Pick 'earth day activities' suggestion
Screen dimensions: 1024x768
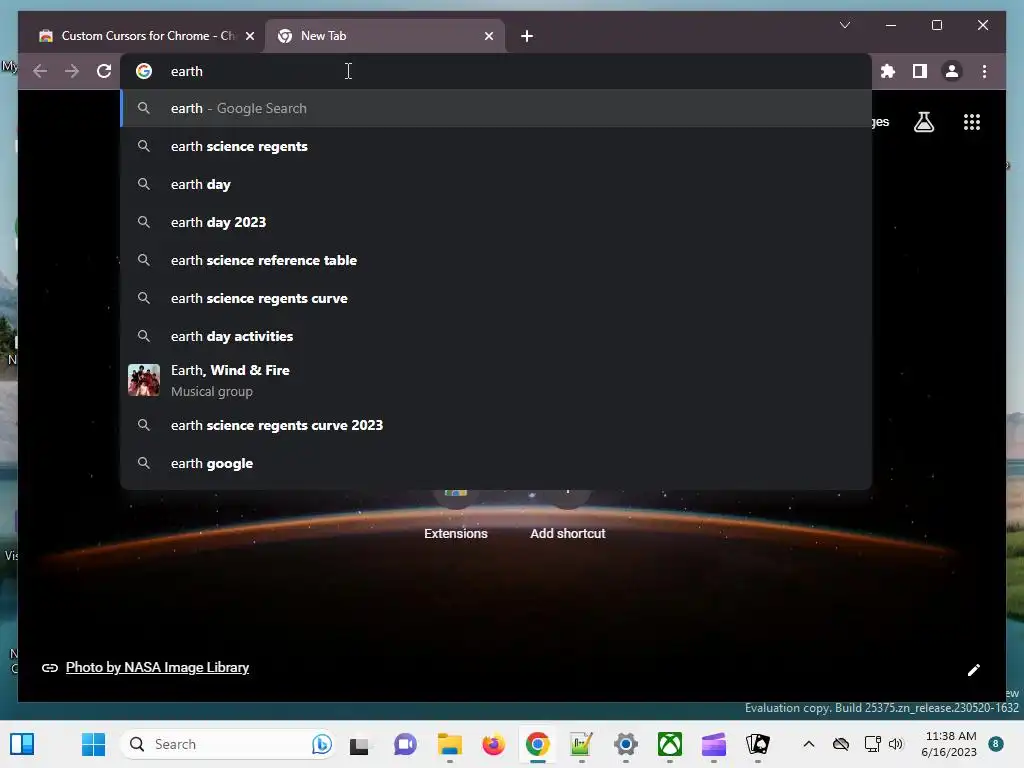[x=496, y=336]
